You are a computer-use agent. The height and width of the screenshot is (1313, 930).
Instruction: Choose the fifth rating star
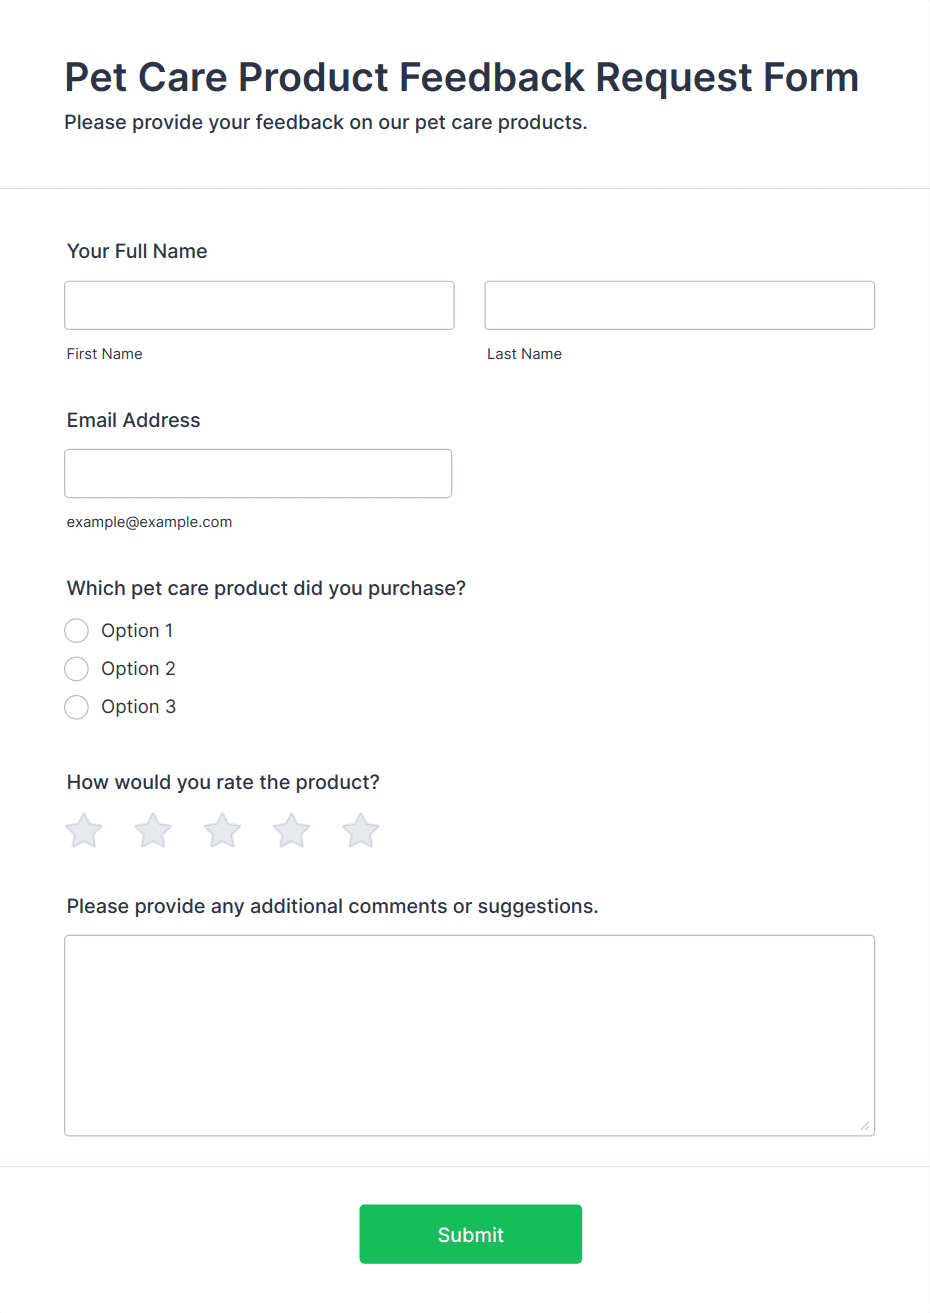click(x=360, y=831)
